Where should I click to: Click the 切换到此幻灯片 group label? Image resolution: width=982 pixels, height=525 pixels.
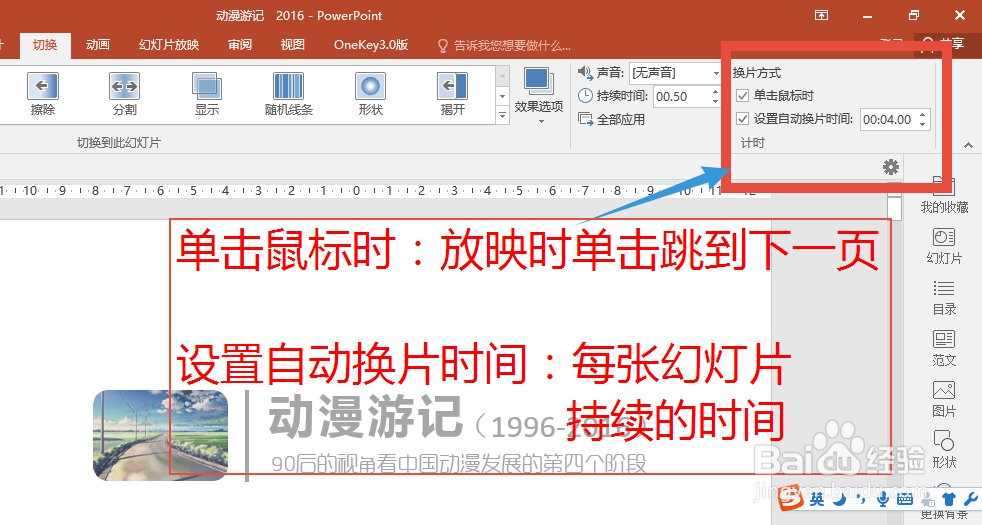(x=119, y=143)
